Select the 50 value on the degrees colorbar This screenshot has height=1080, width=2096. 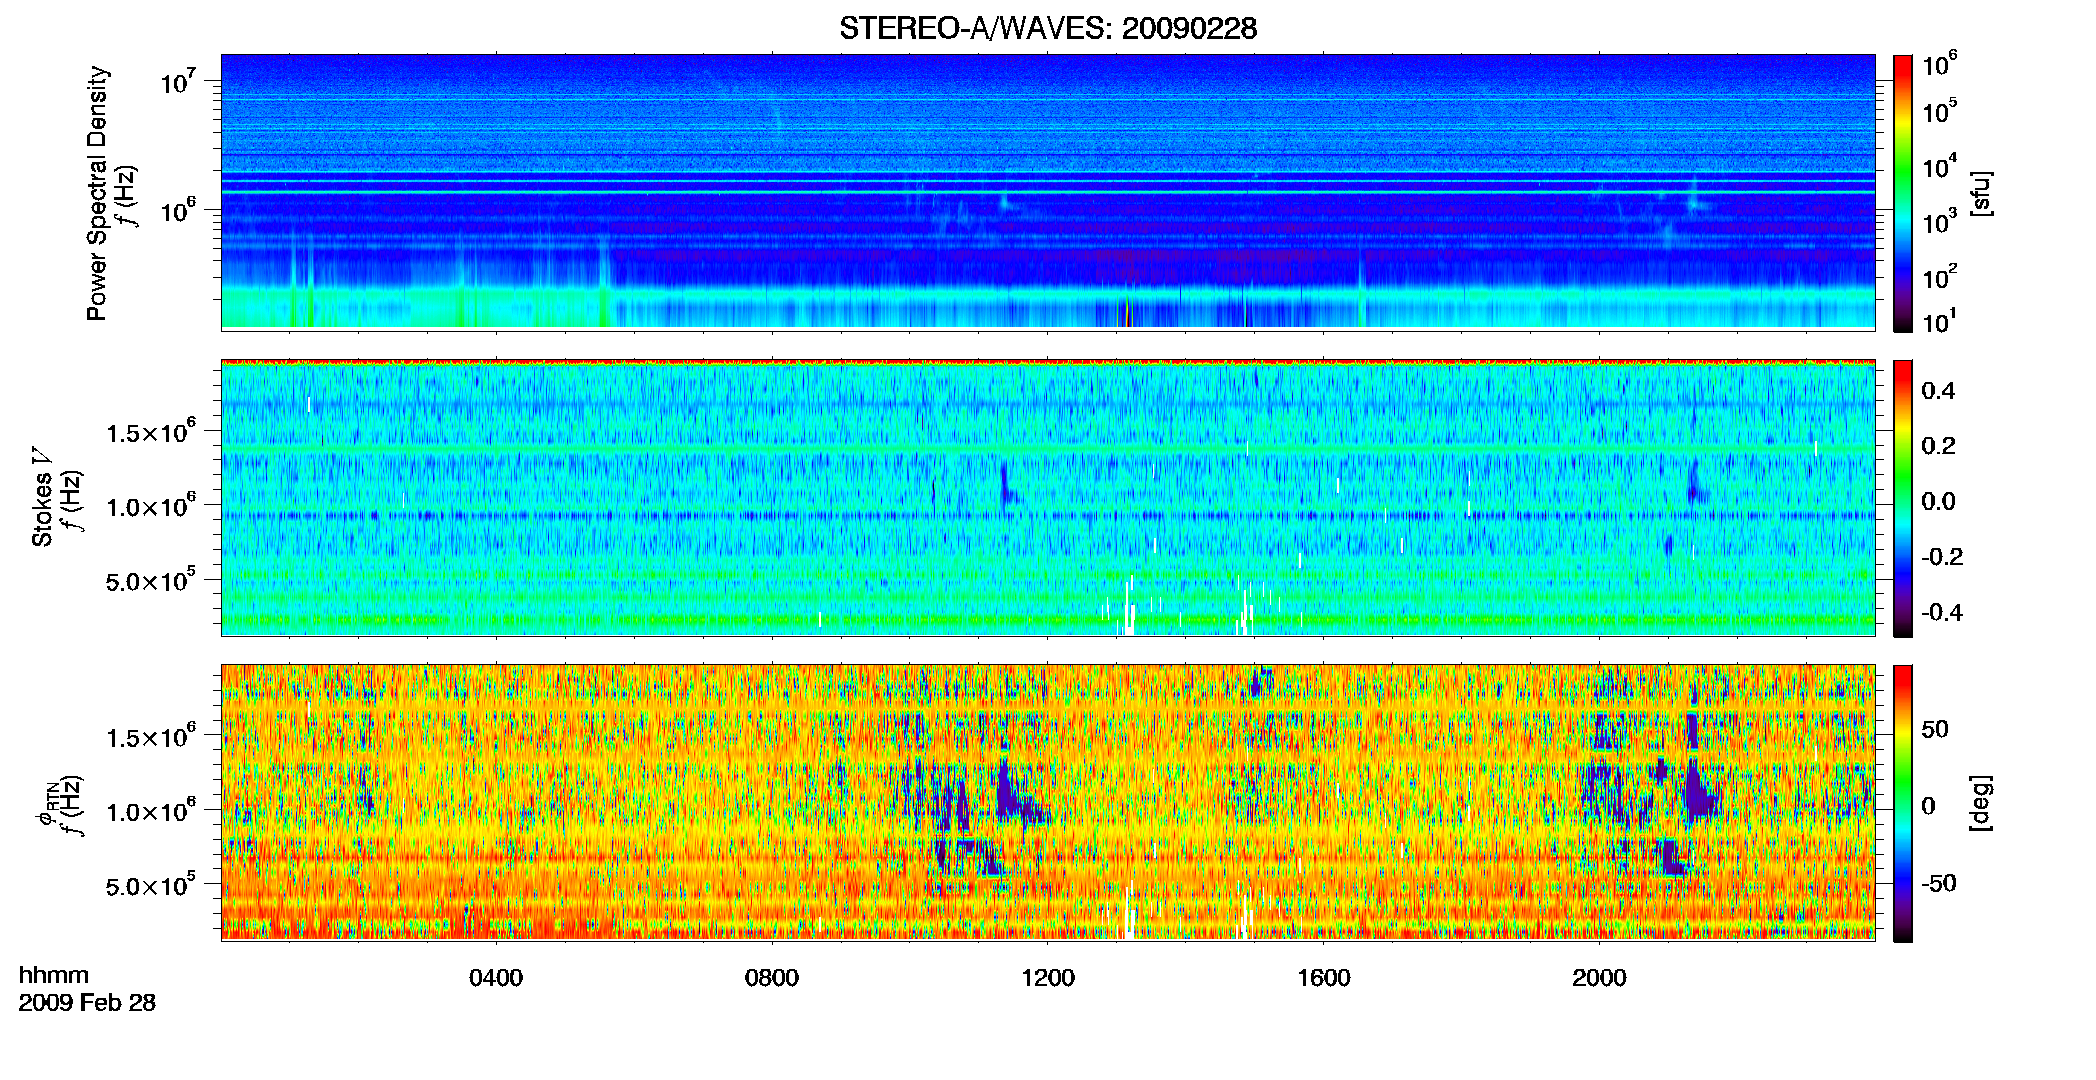(1935, 728)
